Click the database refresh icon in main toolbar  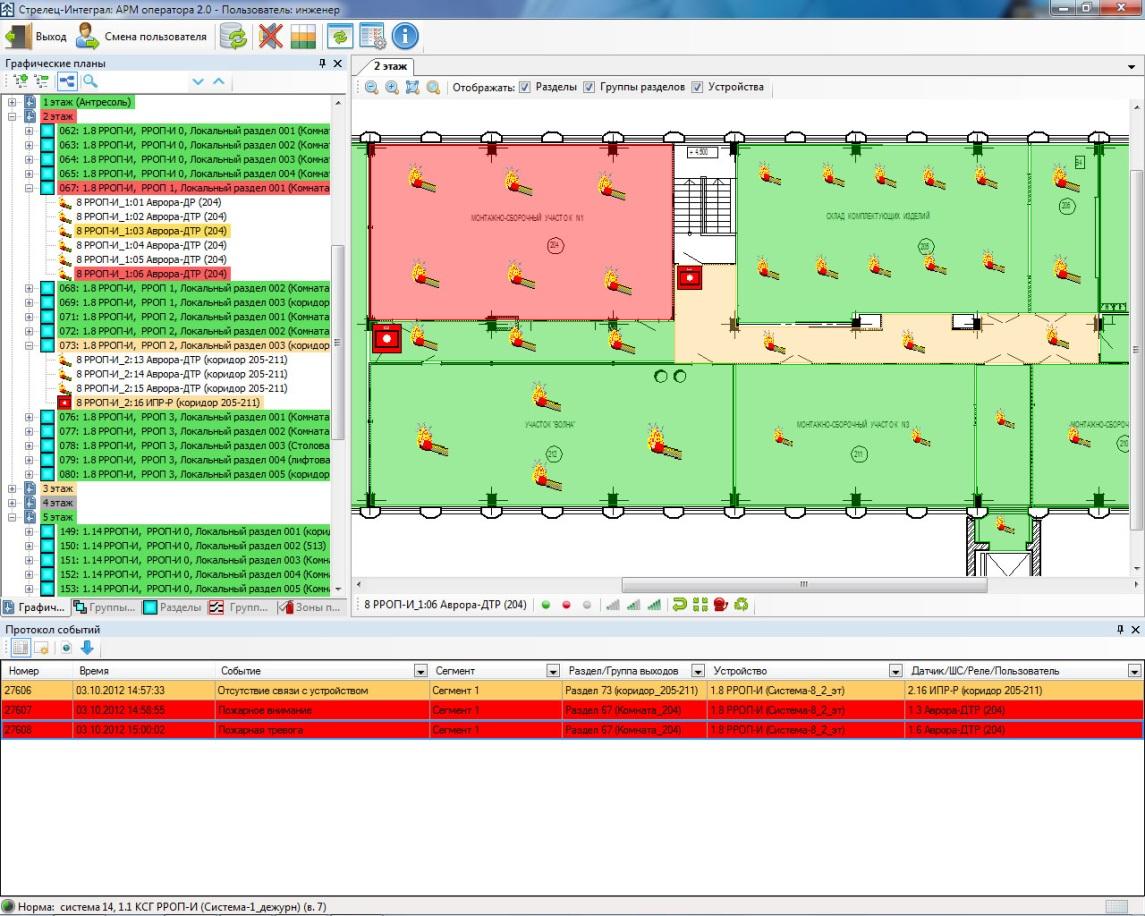point(234,36)
